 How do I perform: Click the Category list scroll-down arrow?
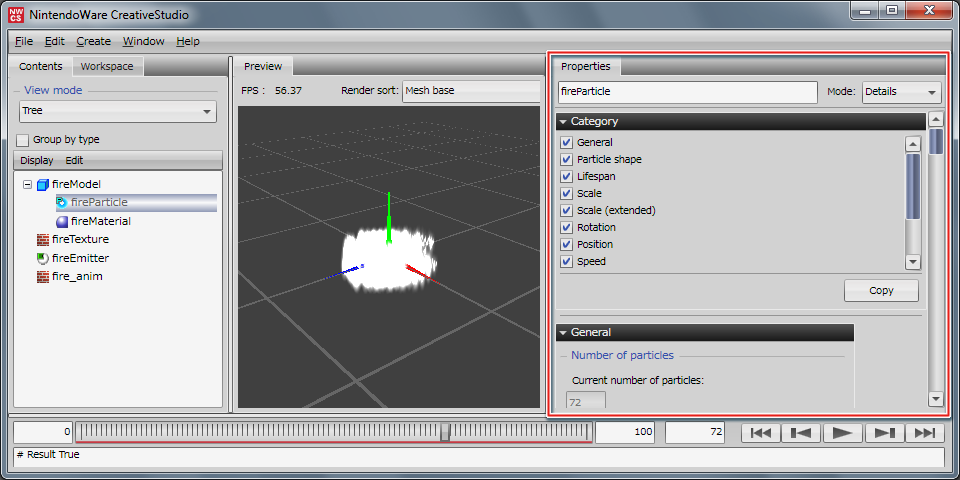coord(913,262)
